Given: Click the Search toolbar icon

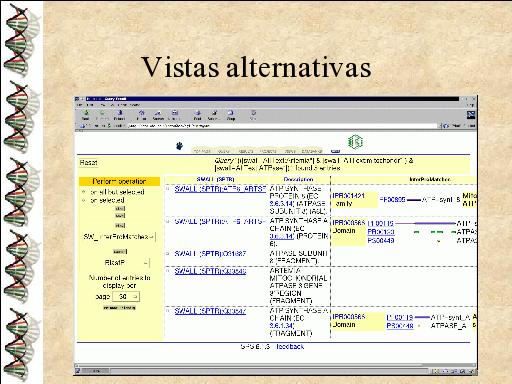Looking at the screenshot, I should [158, 115].
